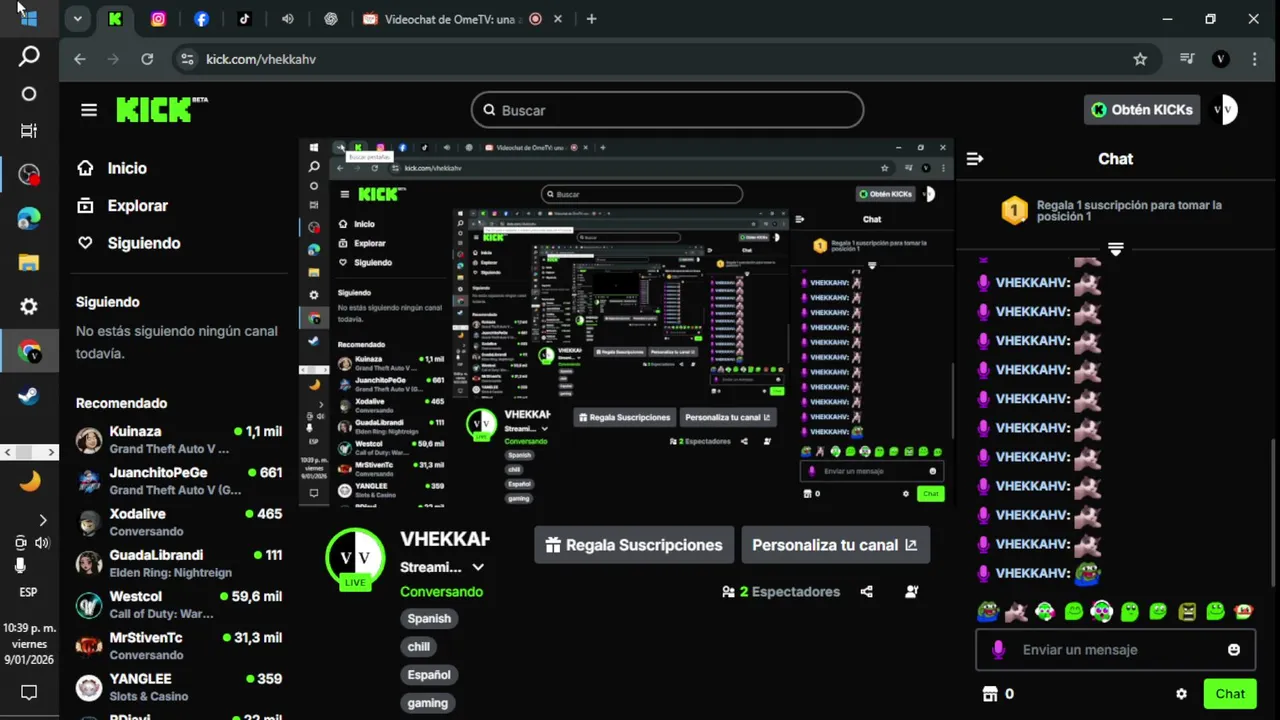Switch to the TikTok tab
1280x720 pixels.
pyautogui.click(x=244, y=19)
